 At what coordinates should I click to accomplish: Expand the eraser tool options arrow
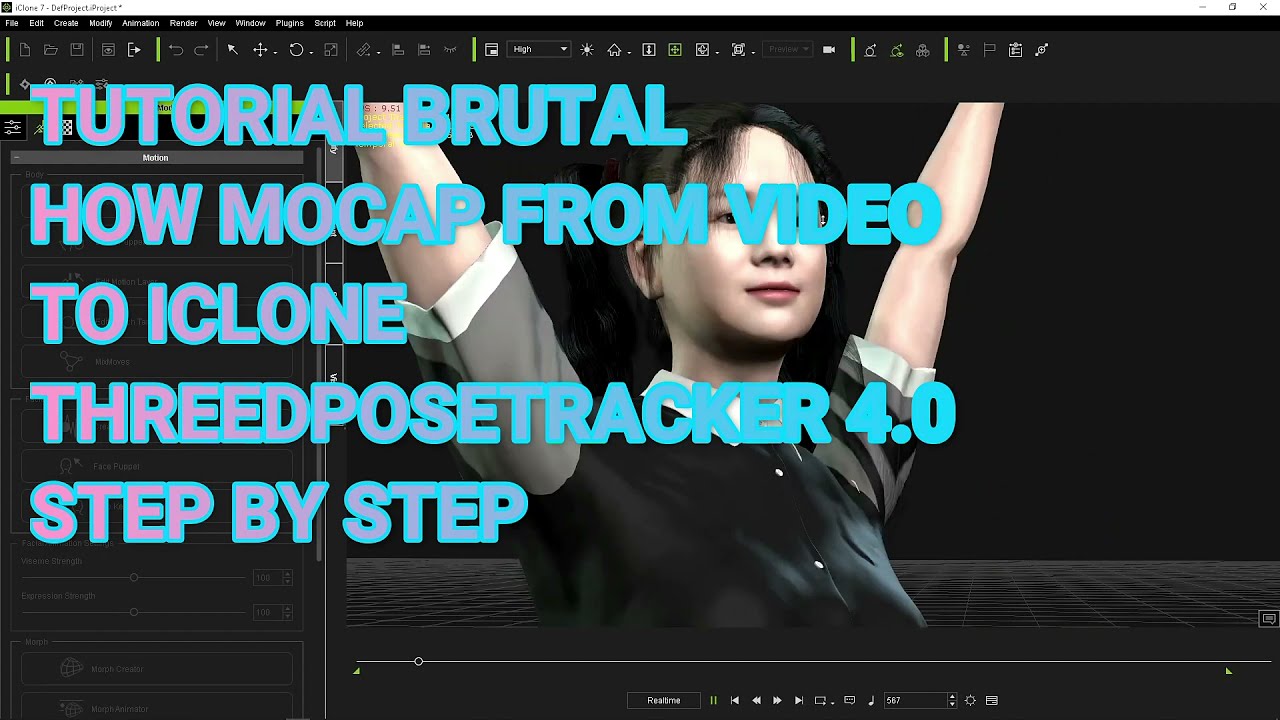pos(378,52)
